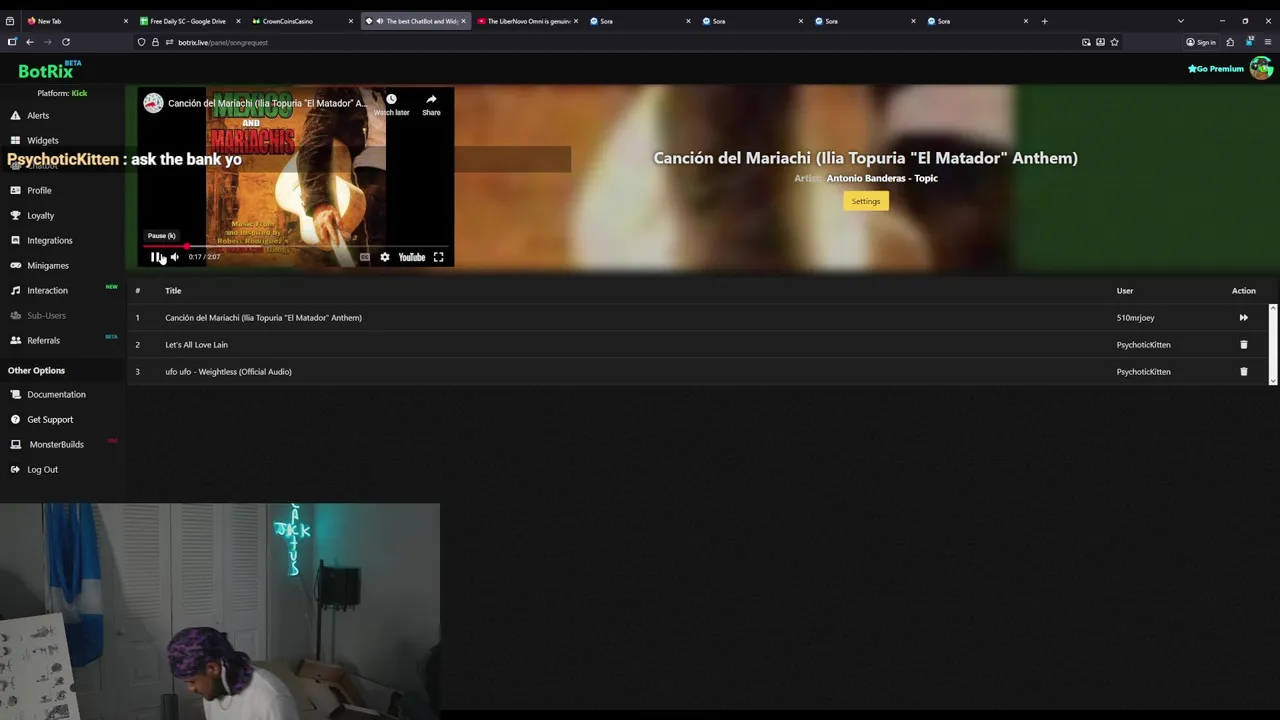Click the Referrals people icon
Image resolution: width=1280 pixels, height=720 pixels.
16,340
